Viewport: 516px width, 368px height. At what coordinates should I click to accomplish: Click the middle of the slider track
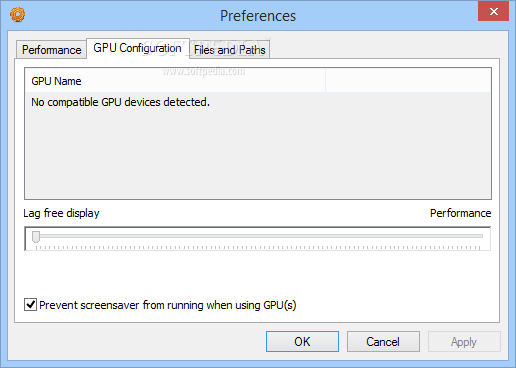258,236
